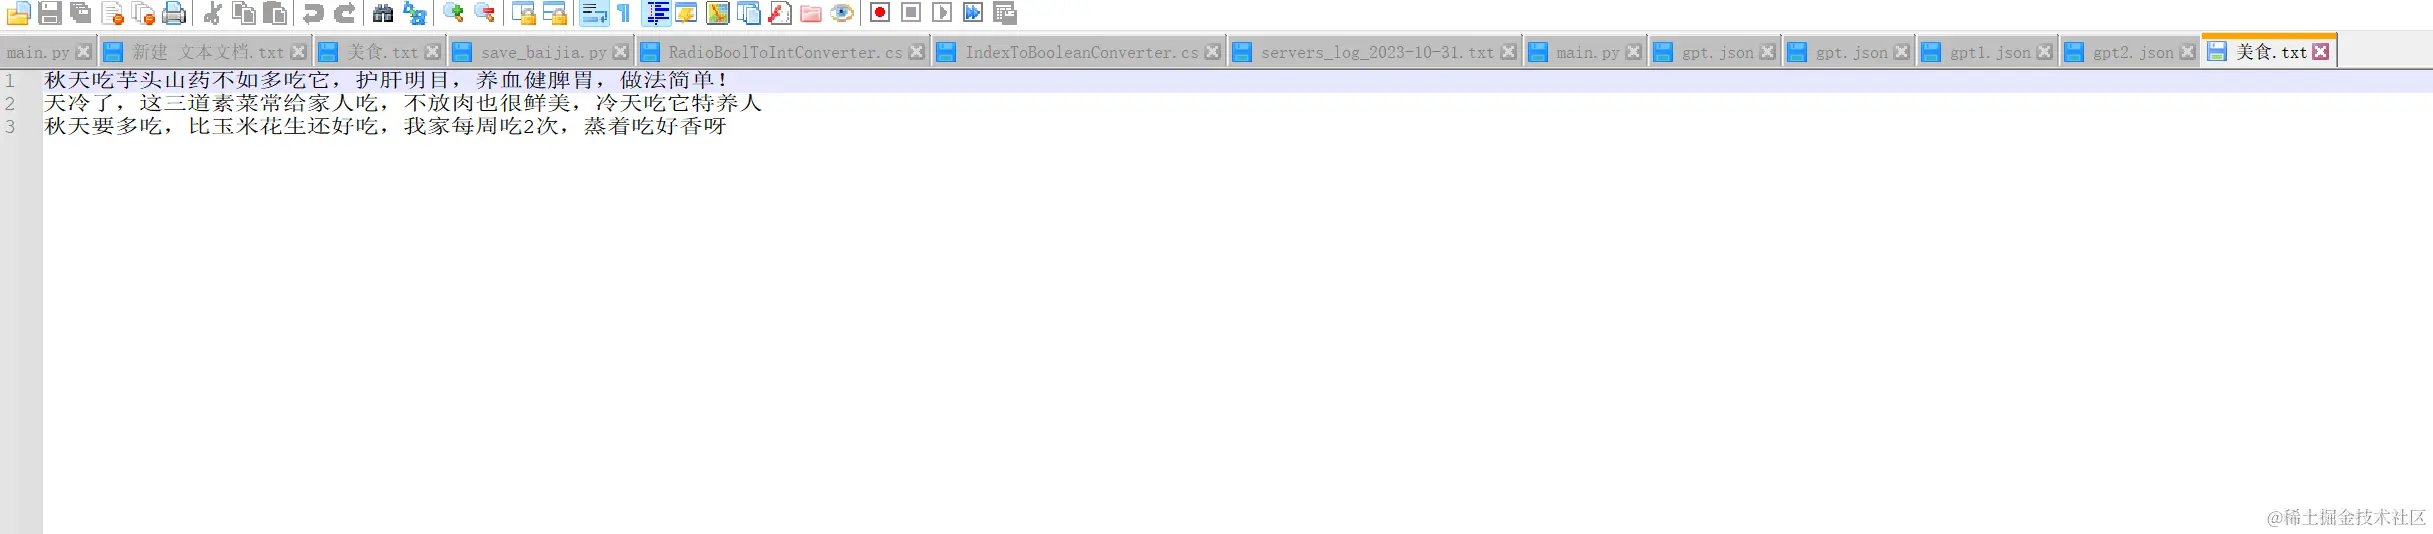
Task: Click the line beginning 秋天吃芋头山药
Action: point(387,80)
